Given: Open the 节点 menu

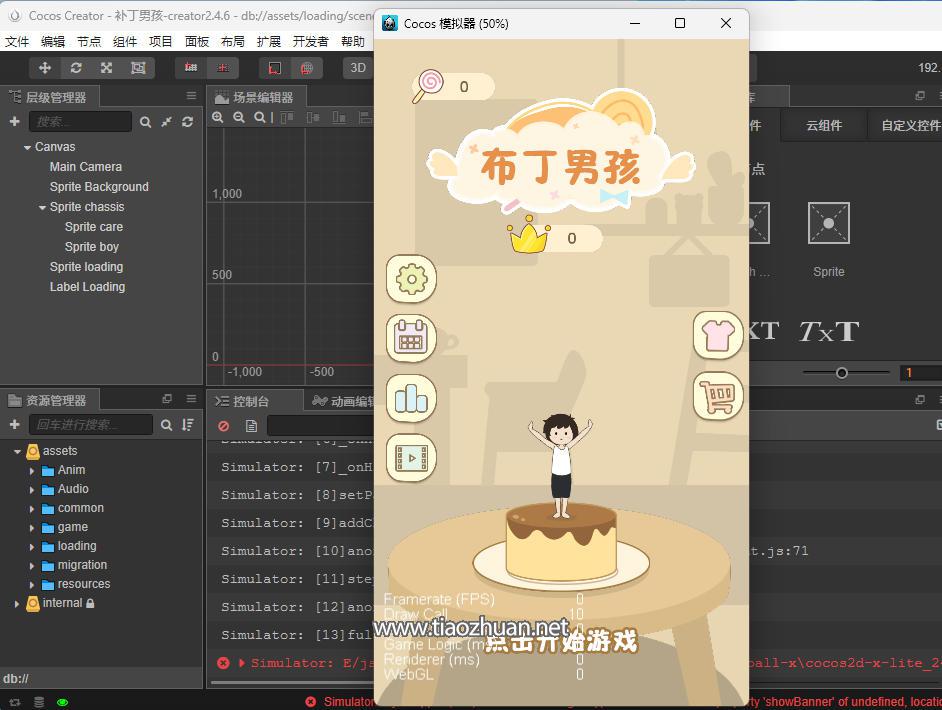Looking at the screenshot, I should (x=89, y=41).
